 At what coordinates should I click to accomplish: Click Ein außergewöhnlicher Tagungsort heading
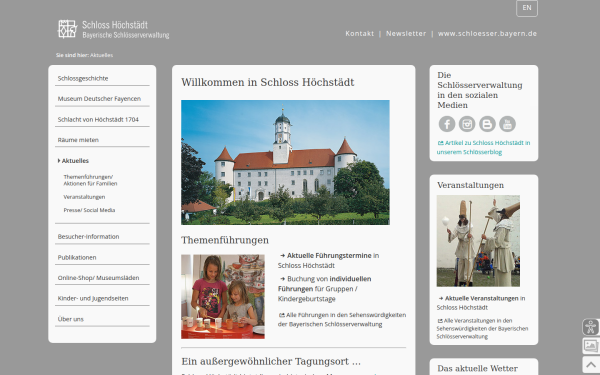(x=271, y=361)
